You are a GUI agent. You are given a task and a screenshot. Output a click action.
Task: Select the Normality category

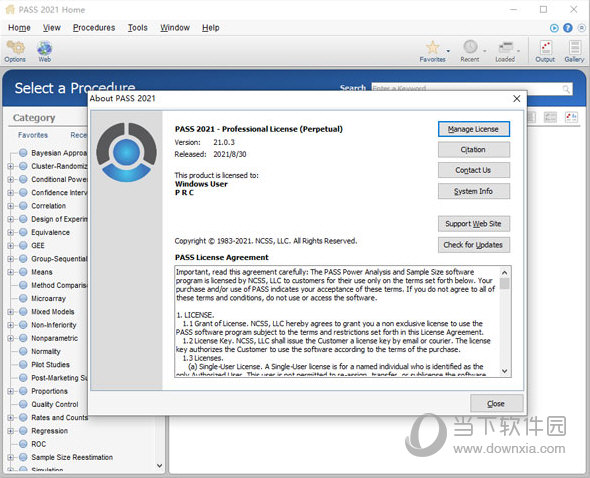click(46, 352)
